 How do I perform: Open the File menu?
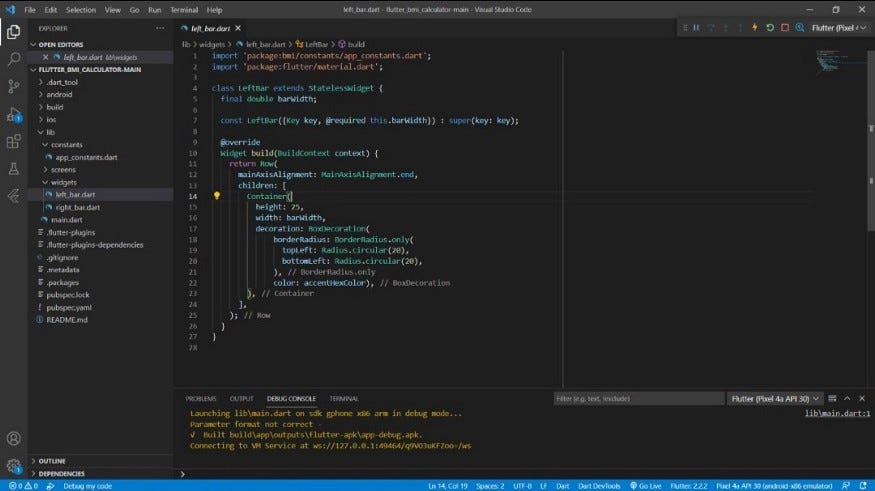30,9
